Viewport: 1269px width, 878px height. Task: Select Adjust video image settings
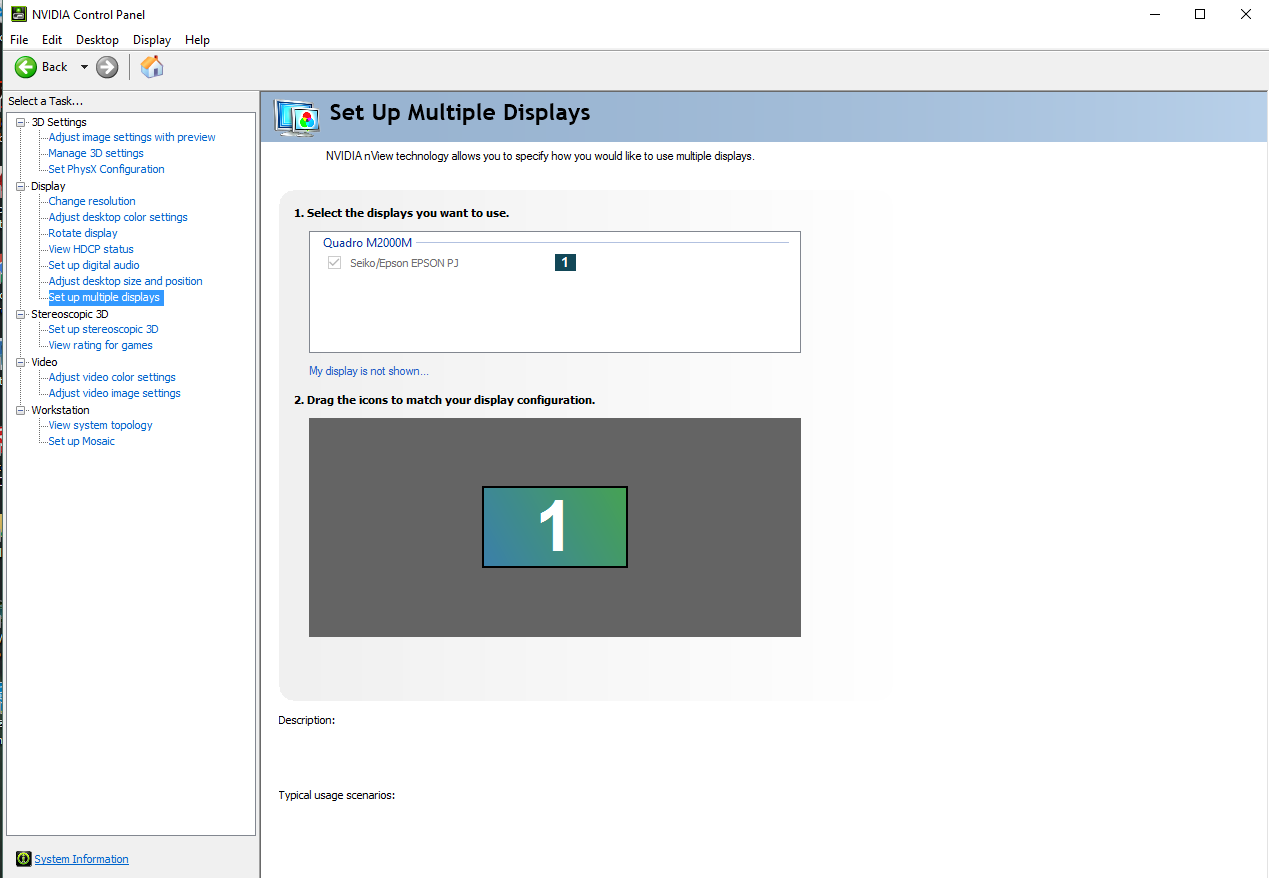pos(114,393)
